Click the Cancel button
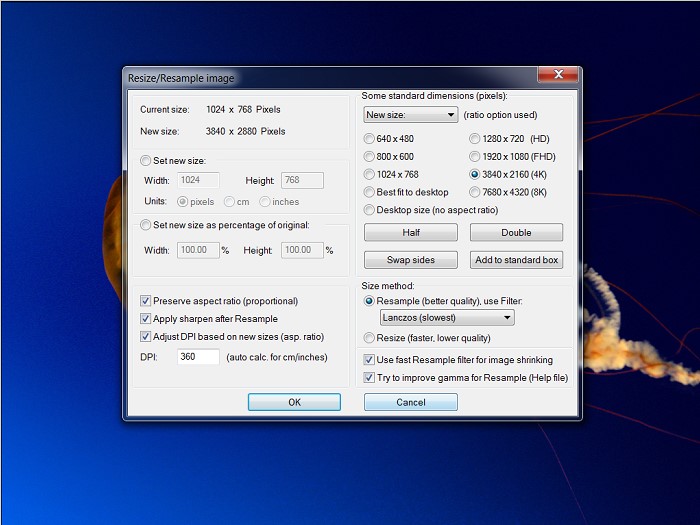Image resolution: width=700 pixels, height=525 pixels. 411,402
